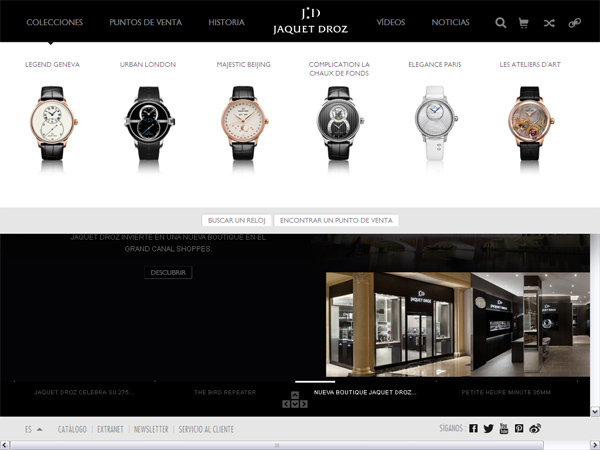Click the vertical scrollbar down arrow
The image size is (600, 450).
[595, 412]
